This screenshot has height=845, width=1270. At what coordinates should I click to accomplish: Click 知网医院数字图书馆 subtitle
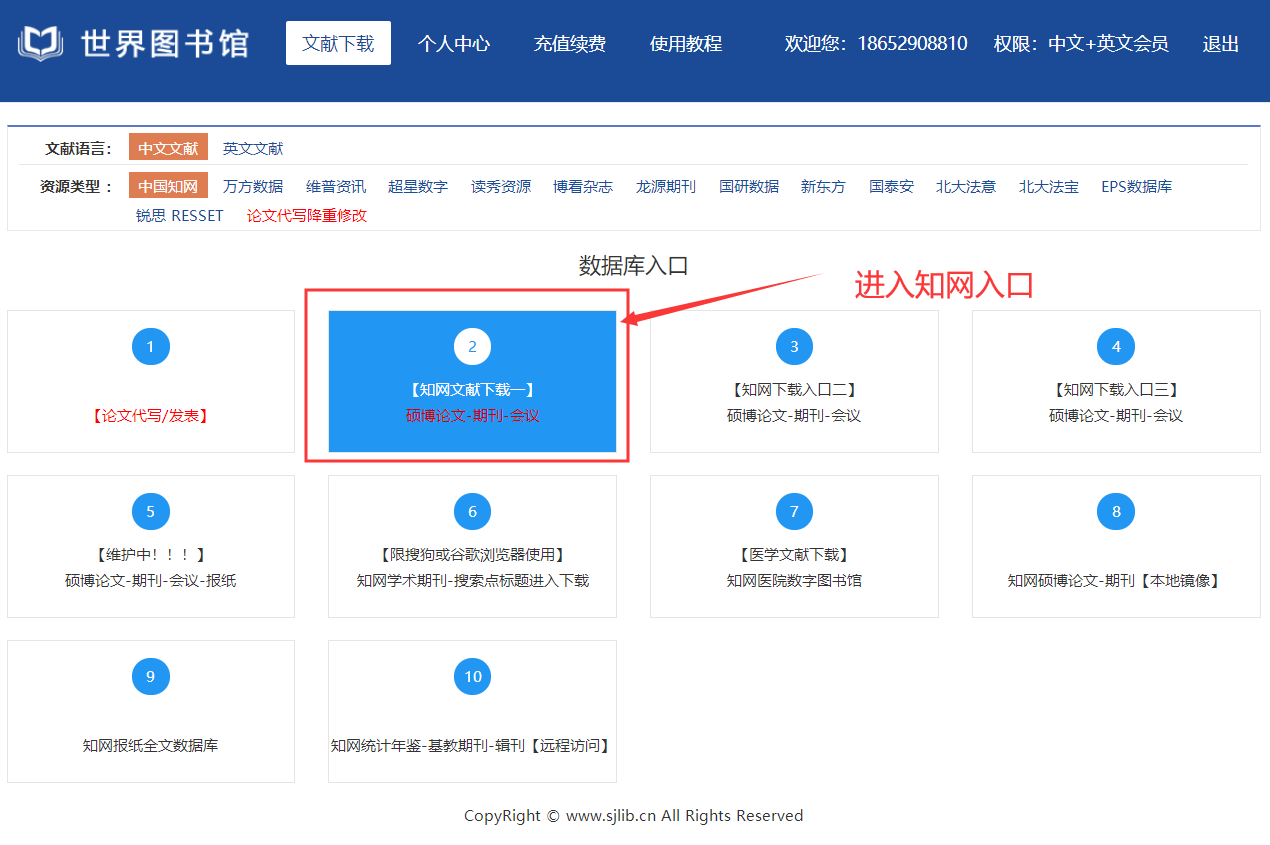pyautogui.click(x=795, y=581)
